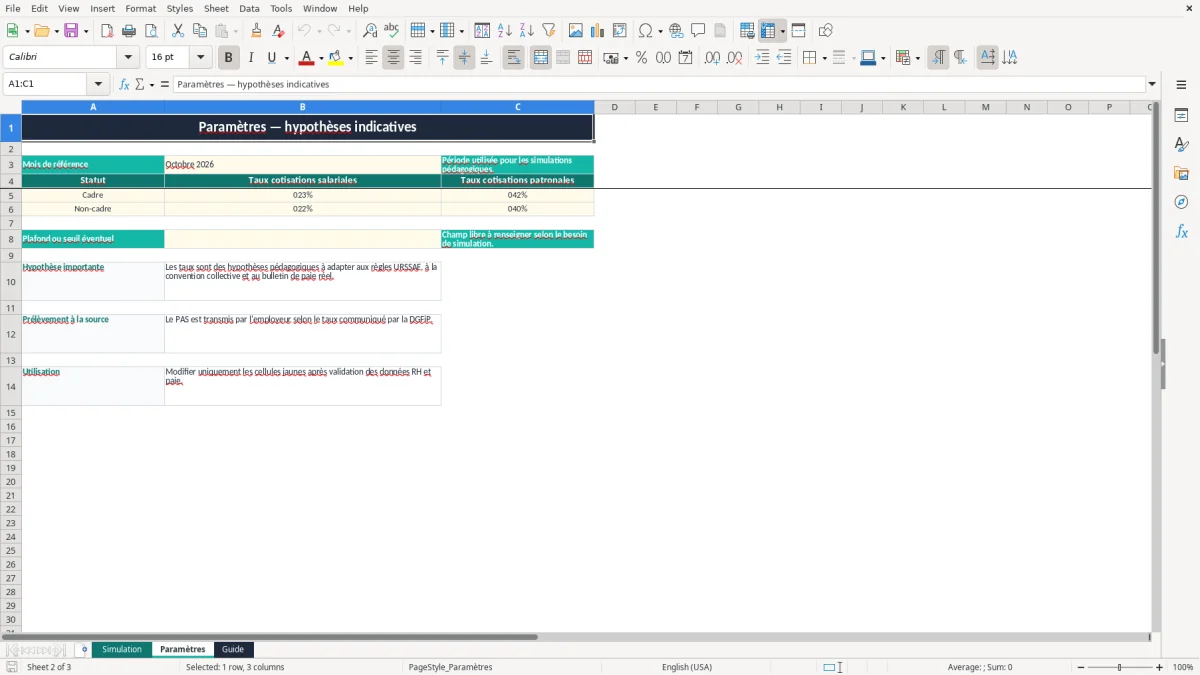The image size is (1200, 675).
Task: Expand the font size dropdown
Action: tap(200, 58)
